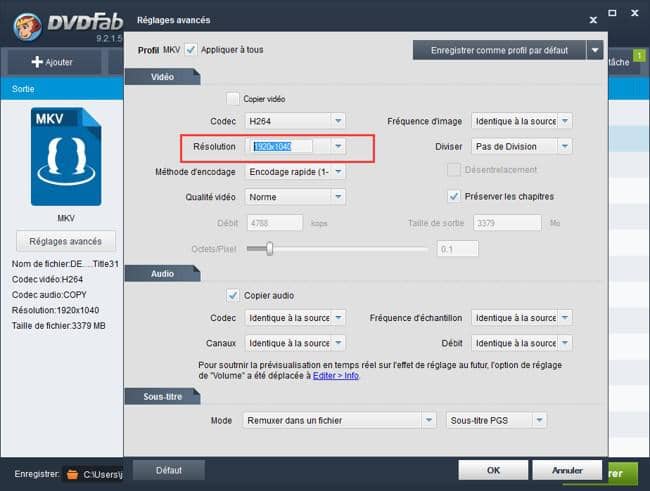Click the Taille de fichier:3379 MB text
This screenshot has height=491, width=650.
58,326
